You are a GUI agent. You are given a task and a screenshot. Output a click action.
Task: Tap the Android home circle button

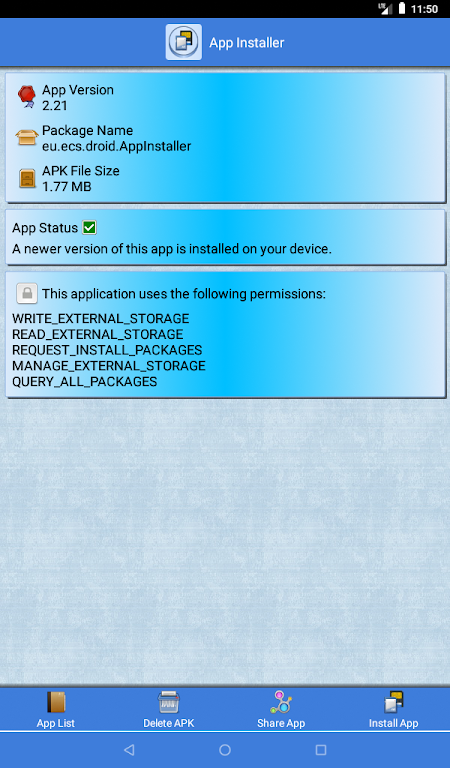coord(225,749)
